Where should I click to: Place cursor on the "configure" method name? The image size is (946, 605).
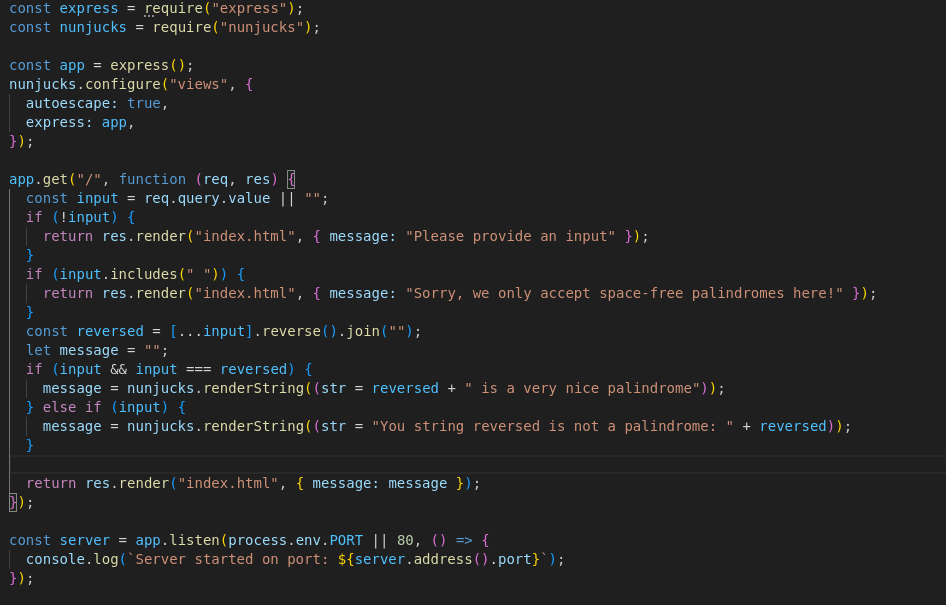[x=118, y=84]
